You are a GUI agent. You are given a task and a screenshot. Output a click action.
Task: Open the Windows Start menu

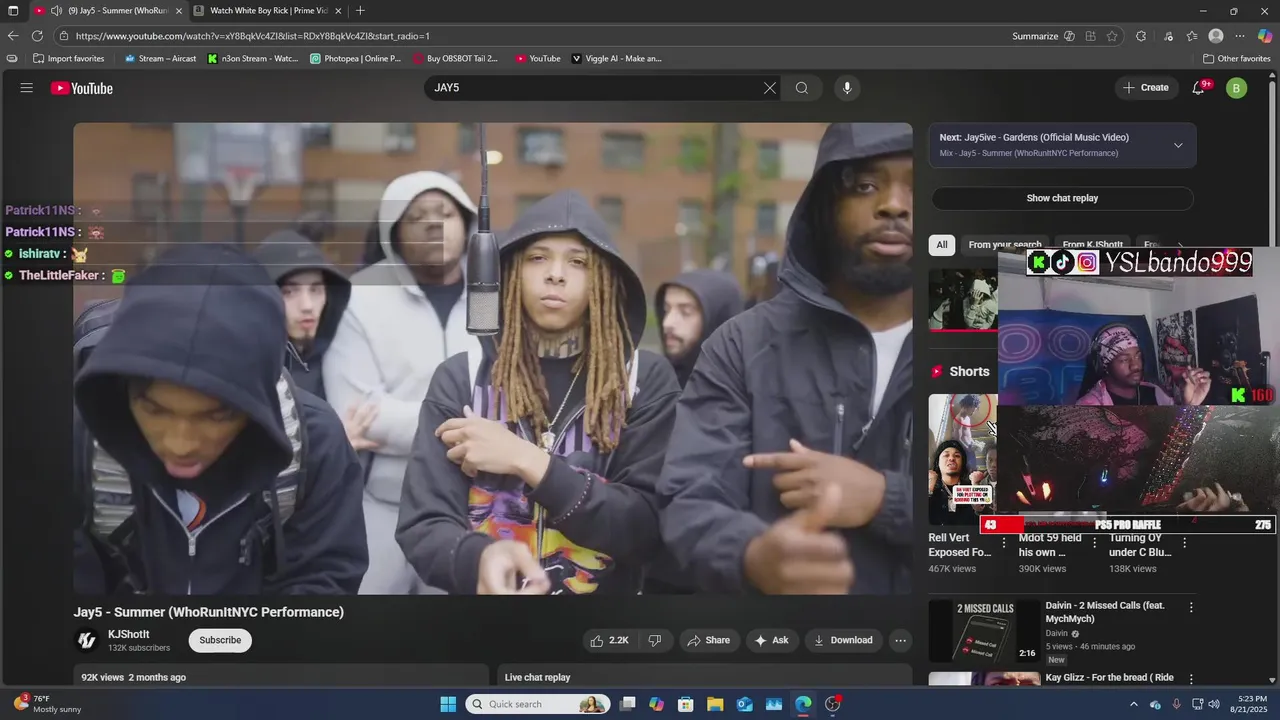pos(448,704)
